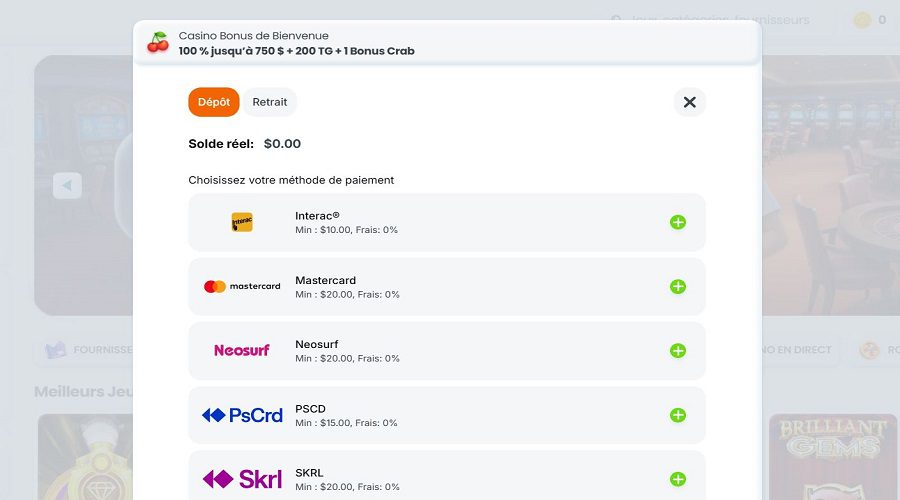Select the Mastercard method name
This screenshot has width=900, height=500.
(325, 280)
